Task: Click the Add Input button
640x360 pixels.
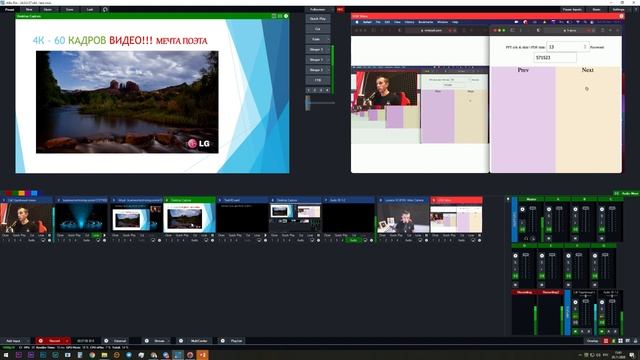Action: tap(13, 341)
